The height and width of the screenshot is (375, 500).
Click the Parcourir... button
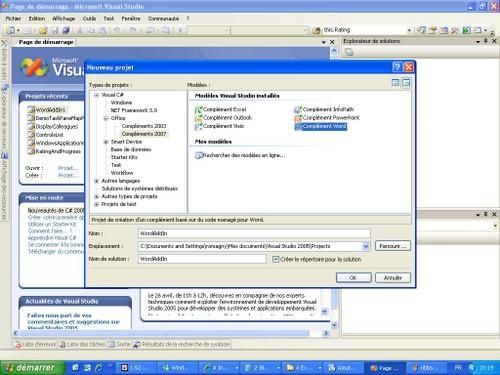(393, 246)
